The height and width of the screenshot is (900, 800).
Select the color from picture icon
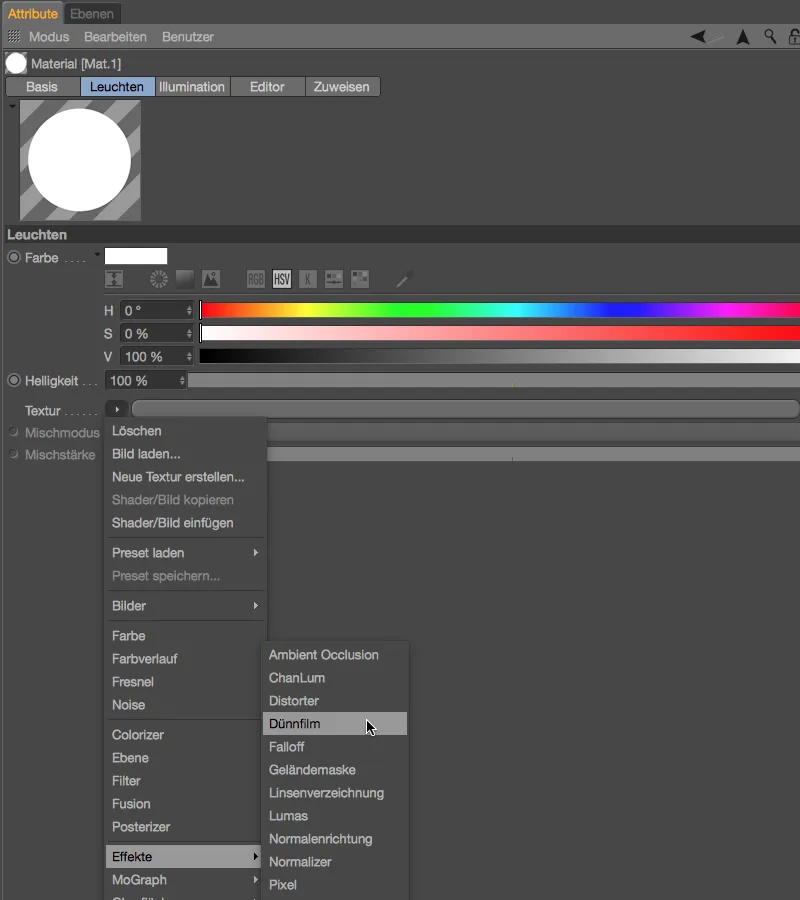click(x=211, y=280)
